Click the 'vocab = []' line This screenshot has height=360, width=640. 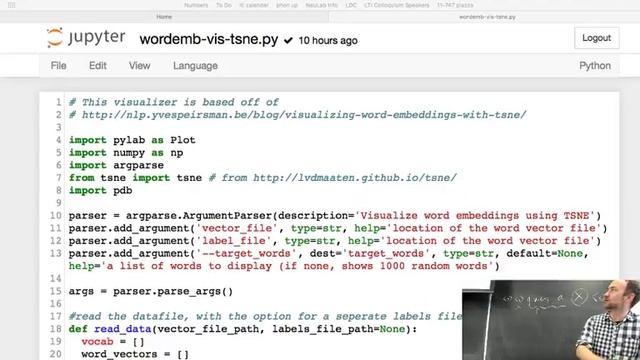tap(113, 342)
